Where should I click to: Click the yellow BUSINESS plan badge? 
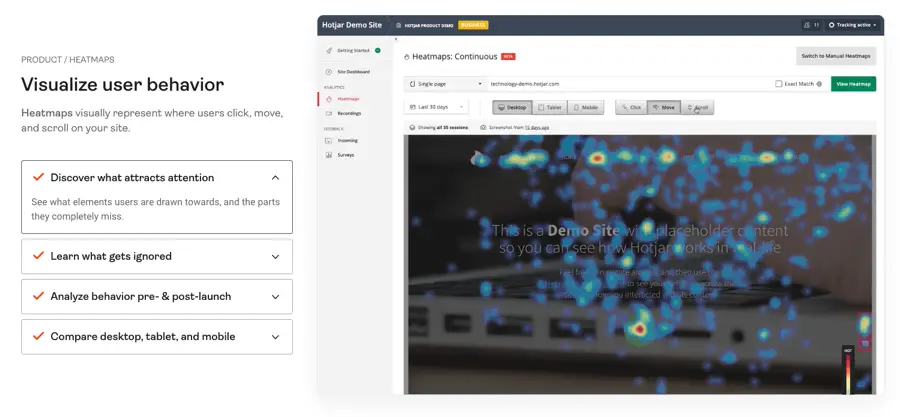tap(474, 25)
